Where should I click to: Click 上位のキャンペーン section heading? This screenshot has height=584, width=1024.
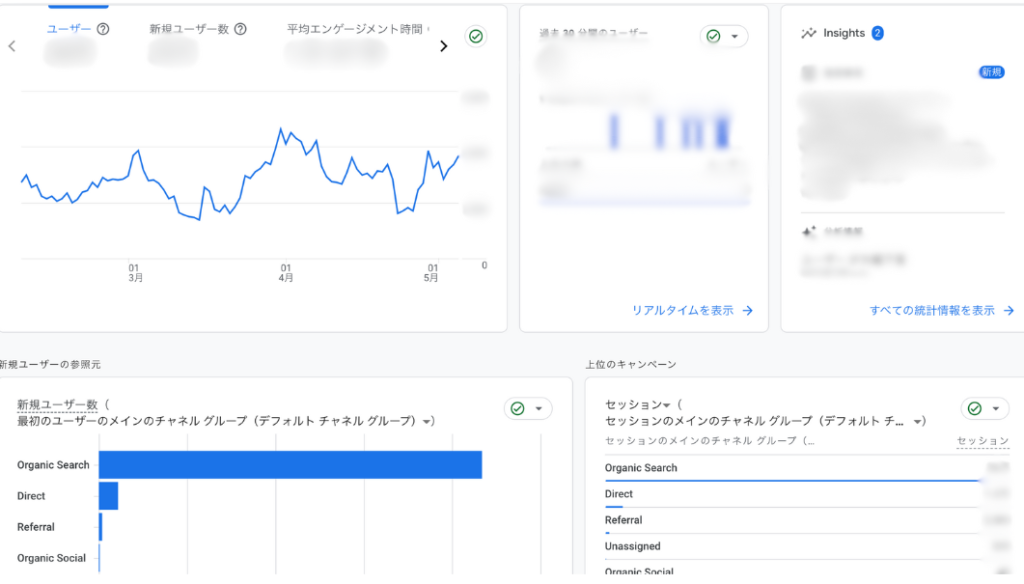(631, 365)
